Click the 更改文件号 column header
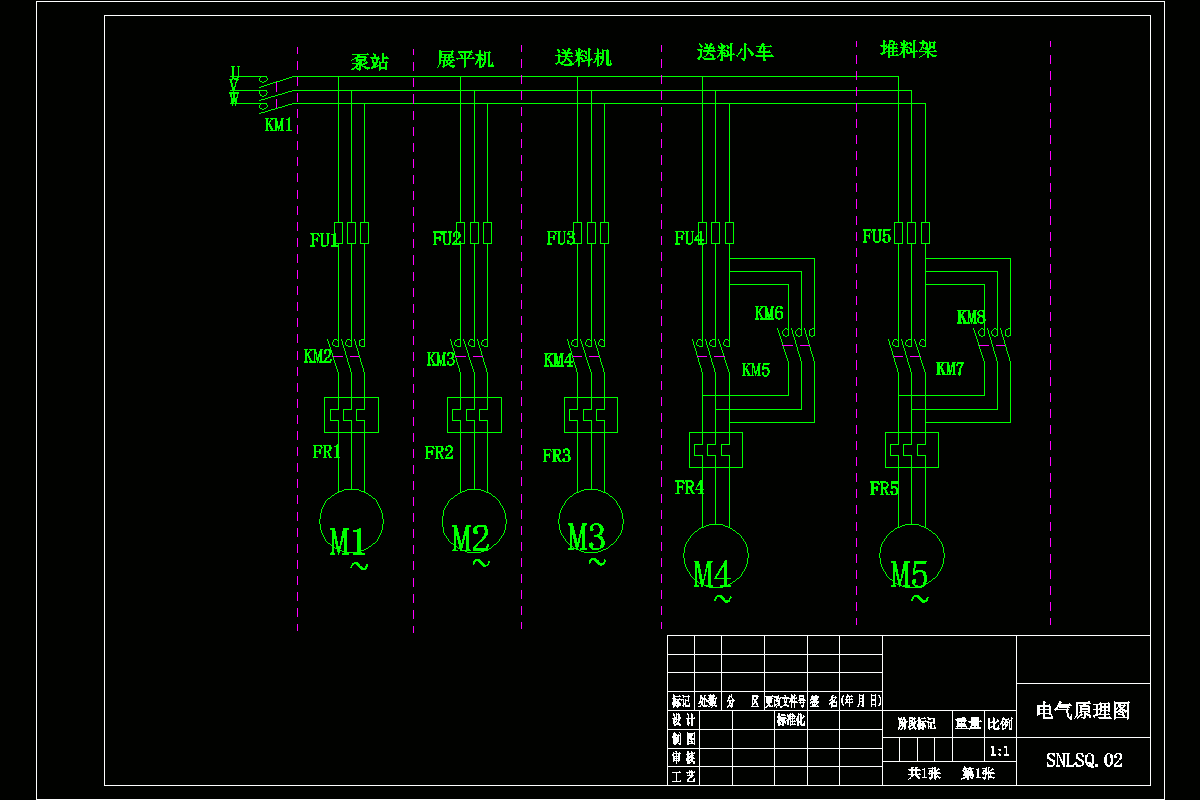The height and width of the screenshot is (800, 1200). (785, 702)
